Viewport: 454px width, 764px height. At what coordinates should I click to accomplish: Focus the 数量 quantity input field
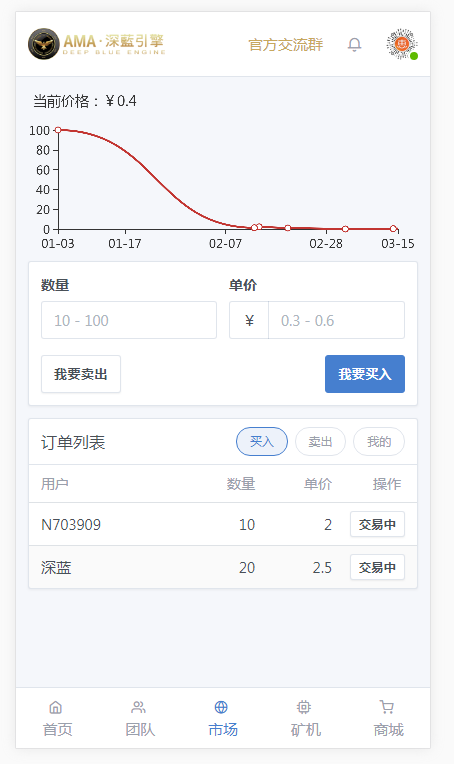pos(129,320)
